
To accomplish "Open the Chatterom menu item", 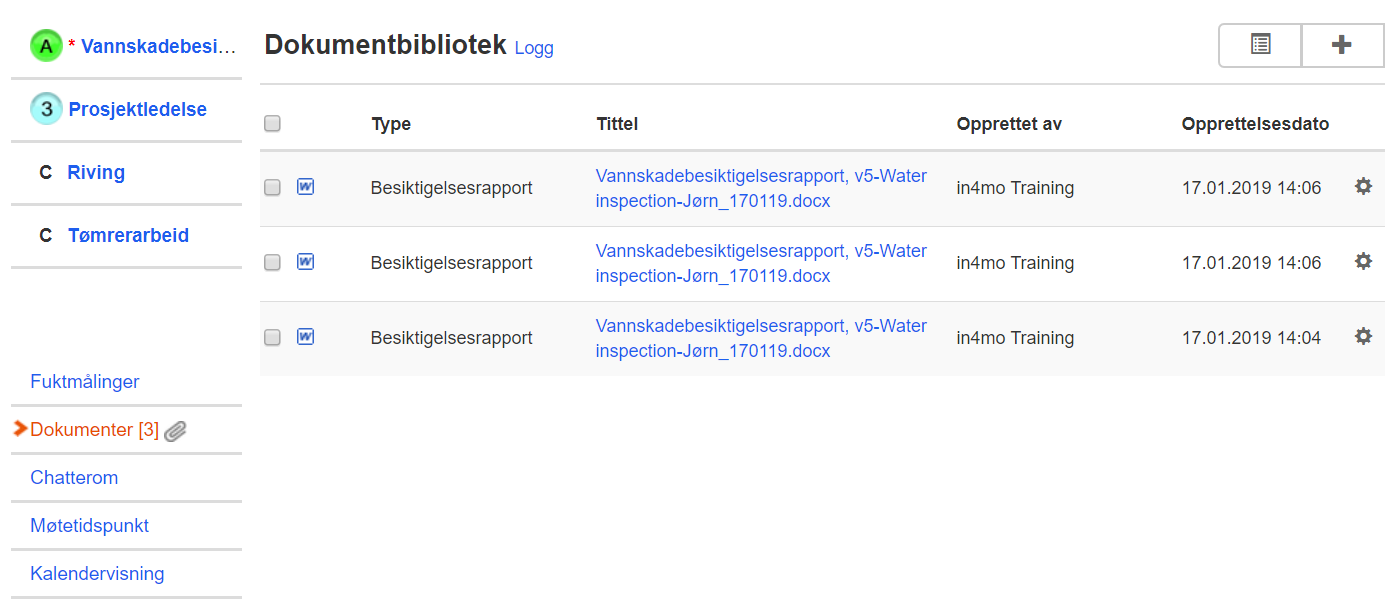I will [74, 477].
